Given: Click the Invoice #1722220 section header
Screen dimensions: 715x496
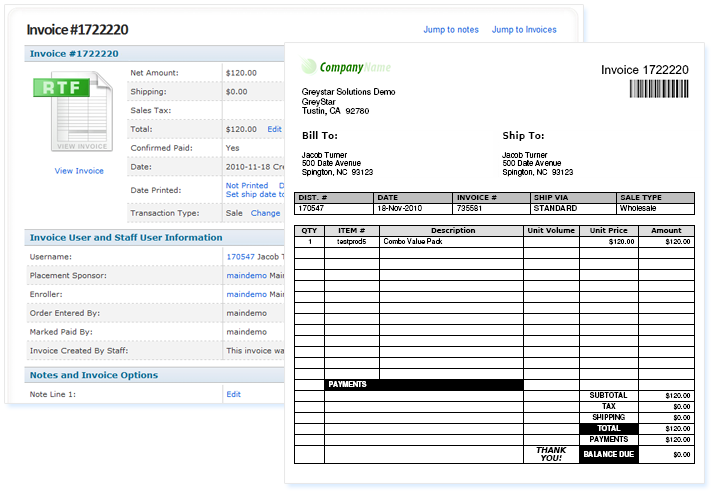Looking at the screenshot, I should coord(75,53).
